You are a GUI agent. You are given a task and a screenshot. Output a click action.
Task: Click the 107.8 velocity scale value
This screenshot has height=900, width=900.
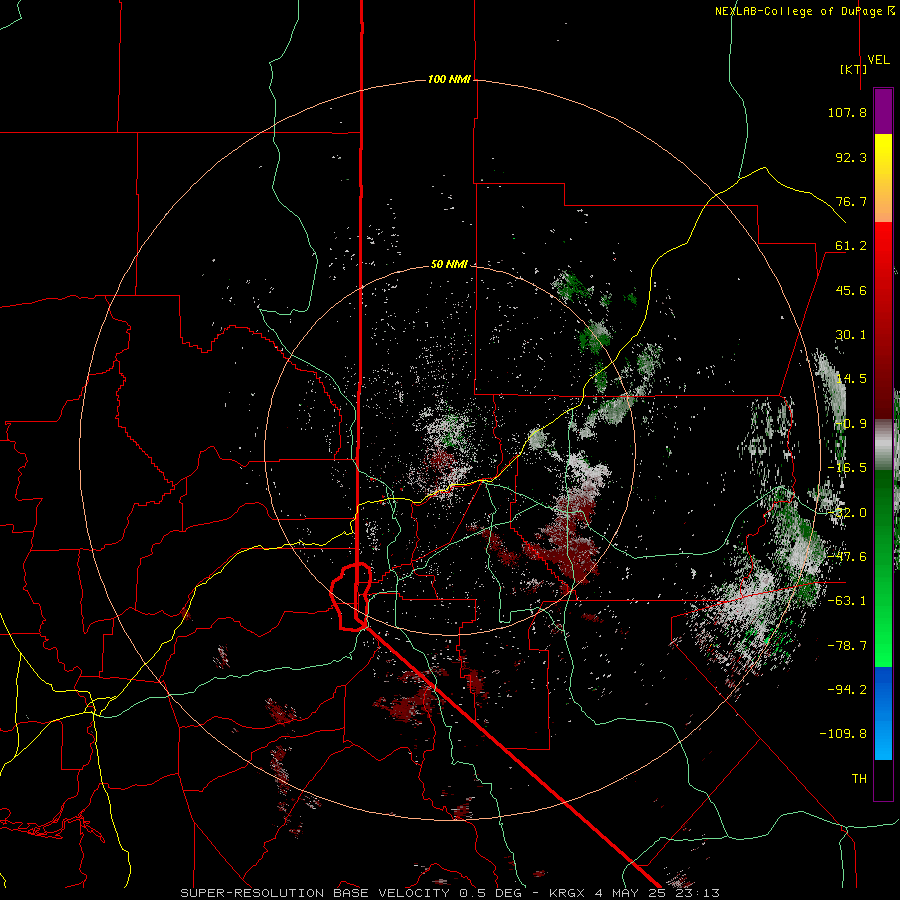(x=847, y=112)
